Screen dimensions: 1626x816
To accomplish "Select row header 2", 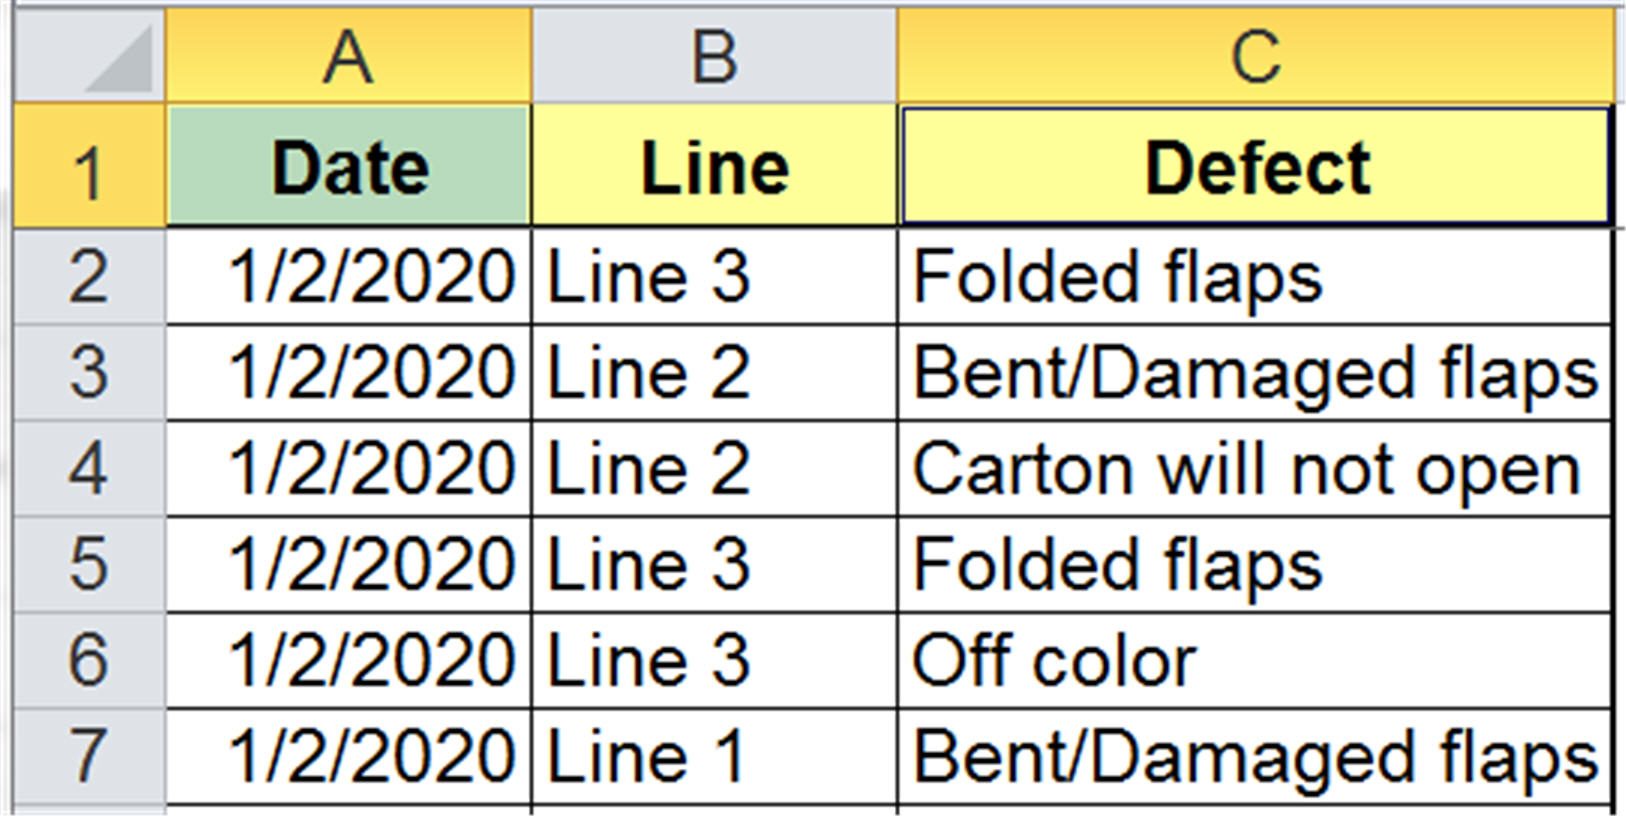I will tap(85, 277).
